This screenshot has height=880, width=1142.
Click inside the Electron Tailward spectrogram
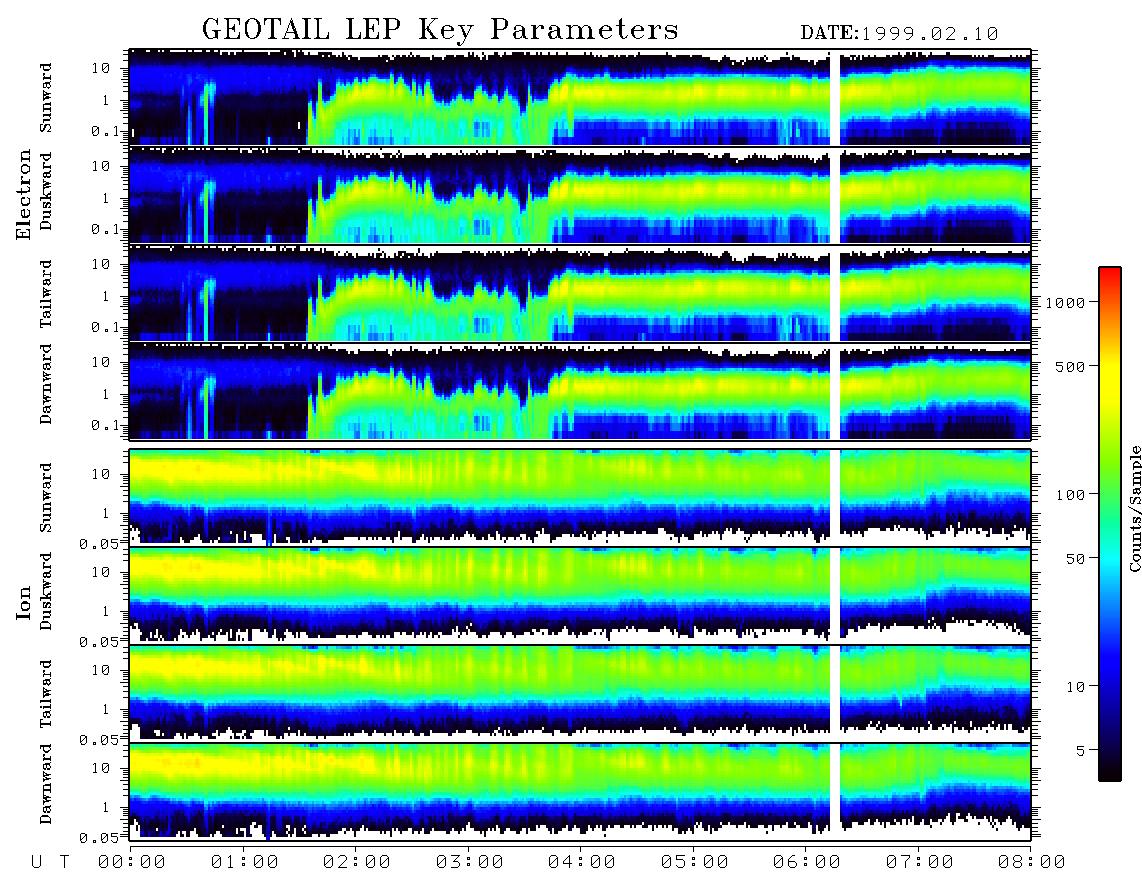(580, 294)
